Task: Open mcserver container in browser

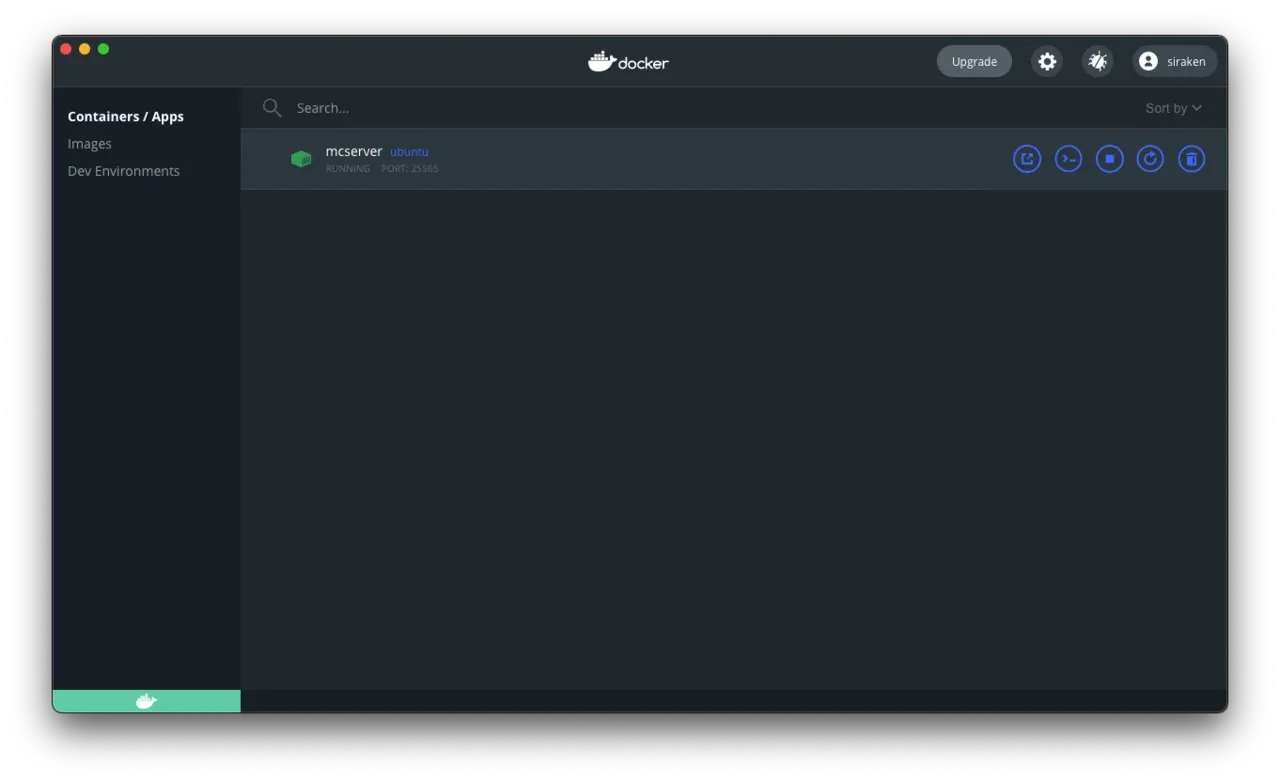Action: pyautogui.click(x=1027, y=158)
